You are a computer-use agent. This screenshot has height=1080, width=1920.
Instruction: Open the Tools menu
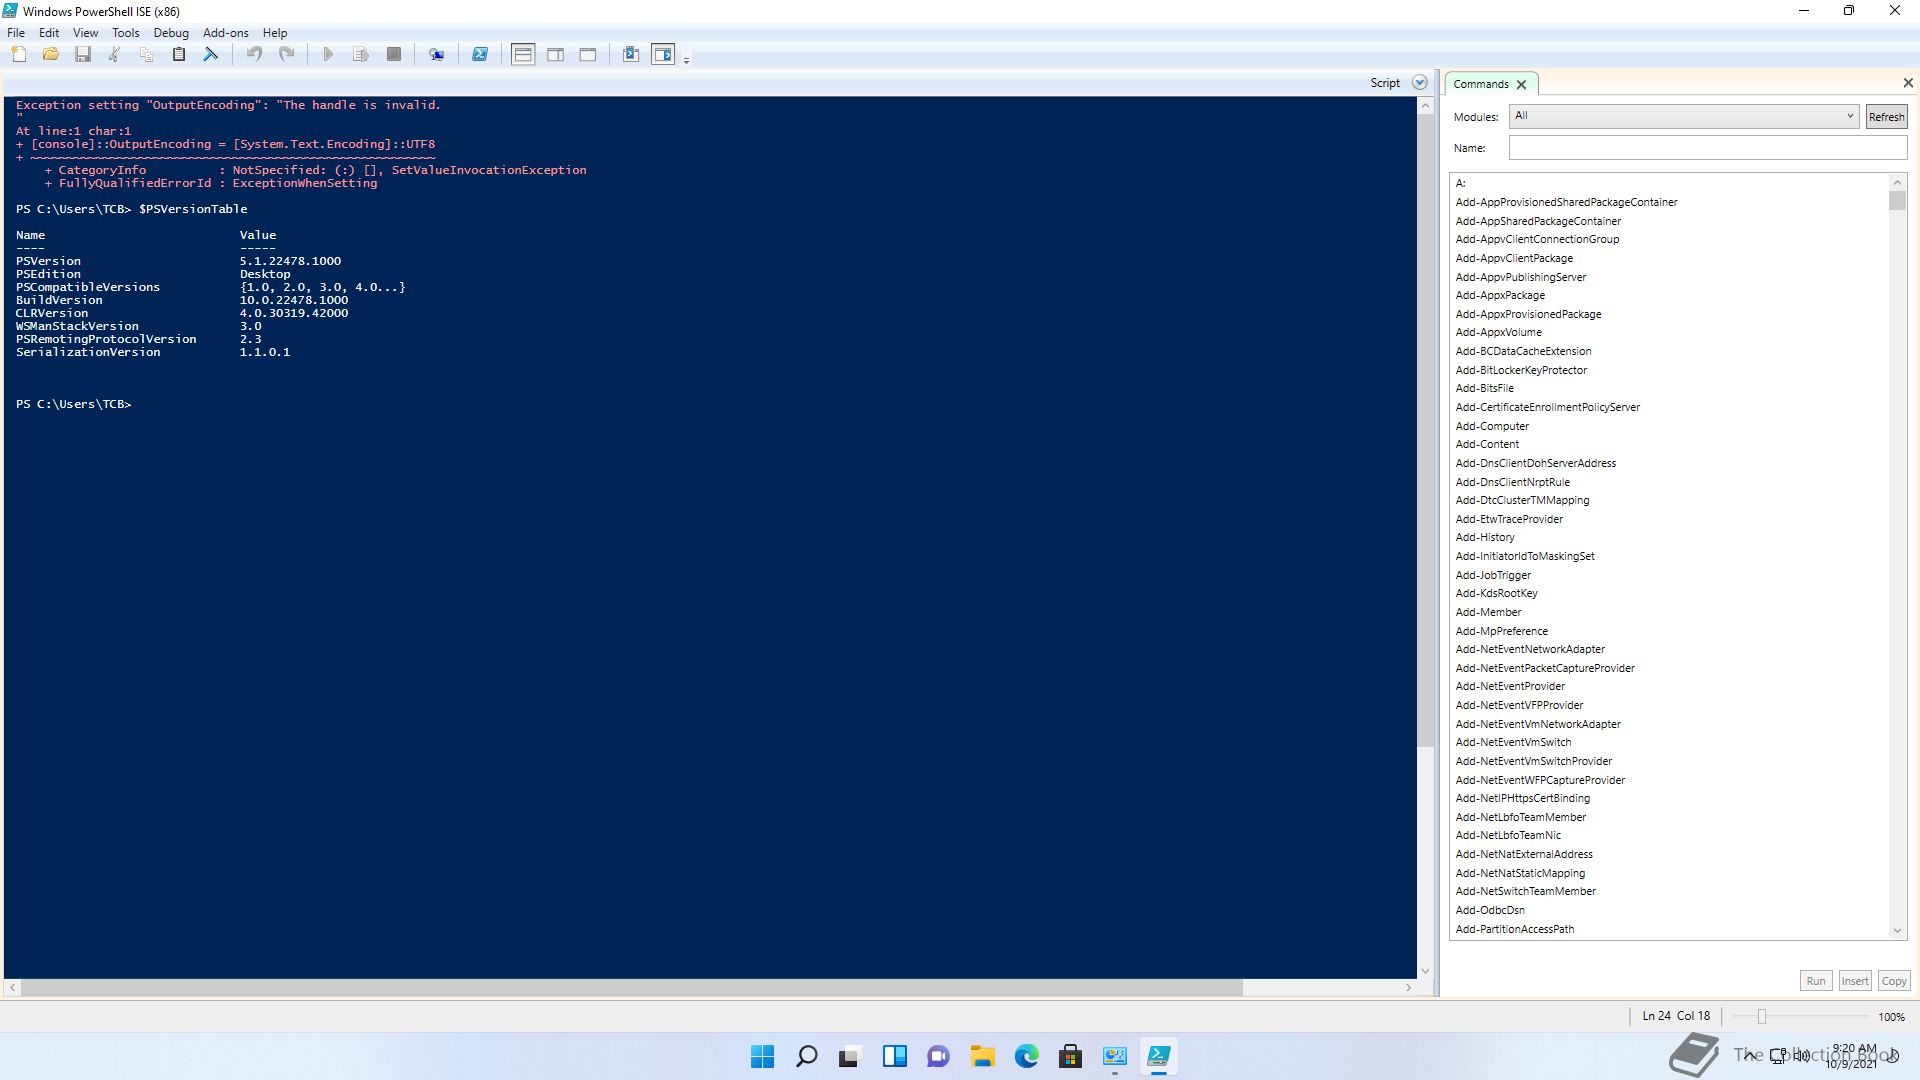(x=126, y=33)
